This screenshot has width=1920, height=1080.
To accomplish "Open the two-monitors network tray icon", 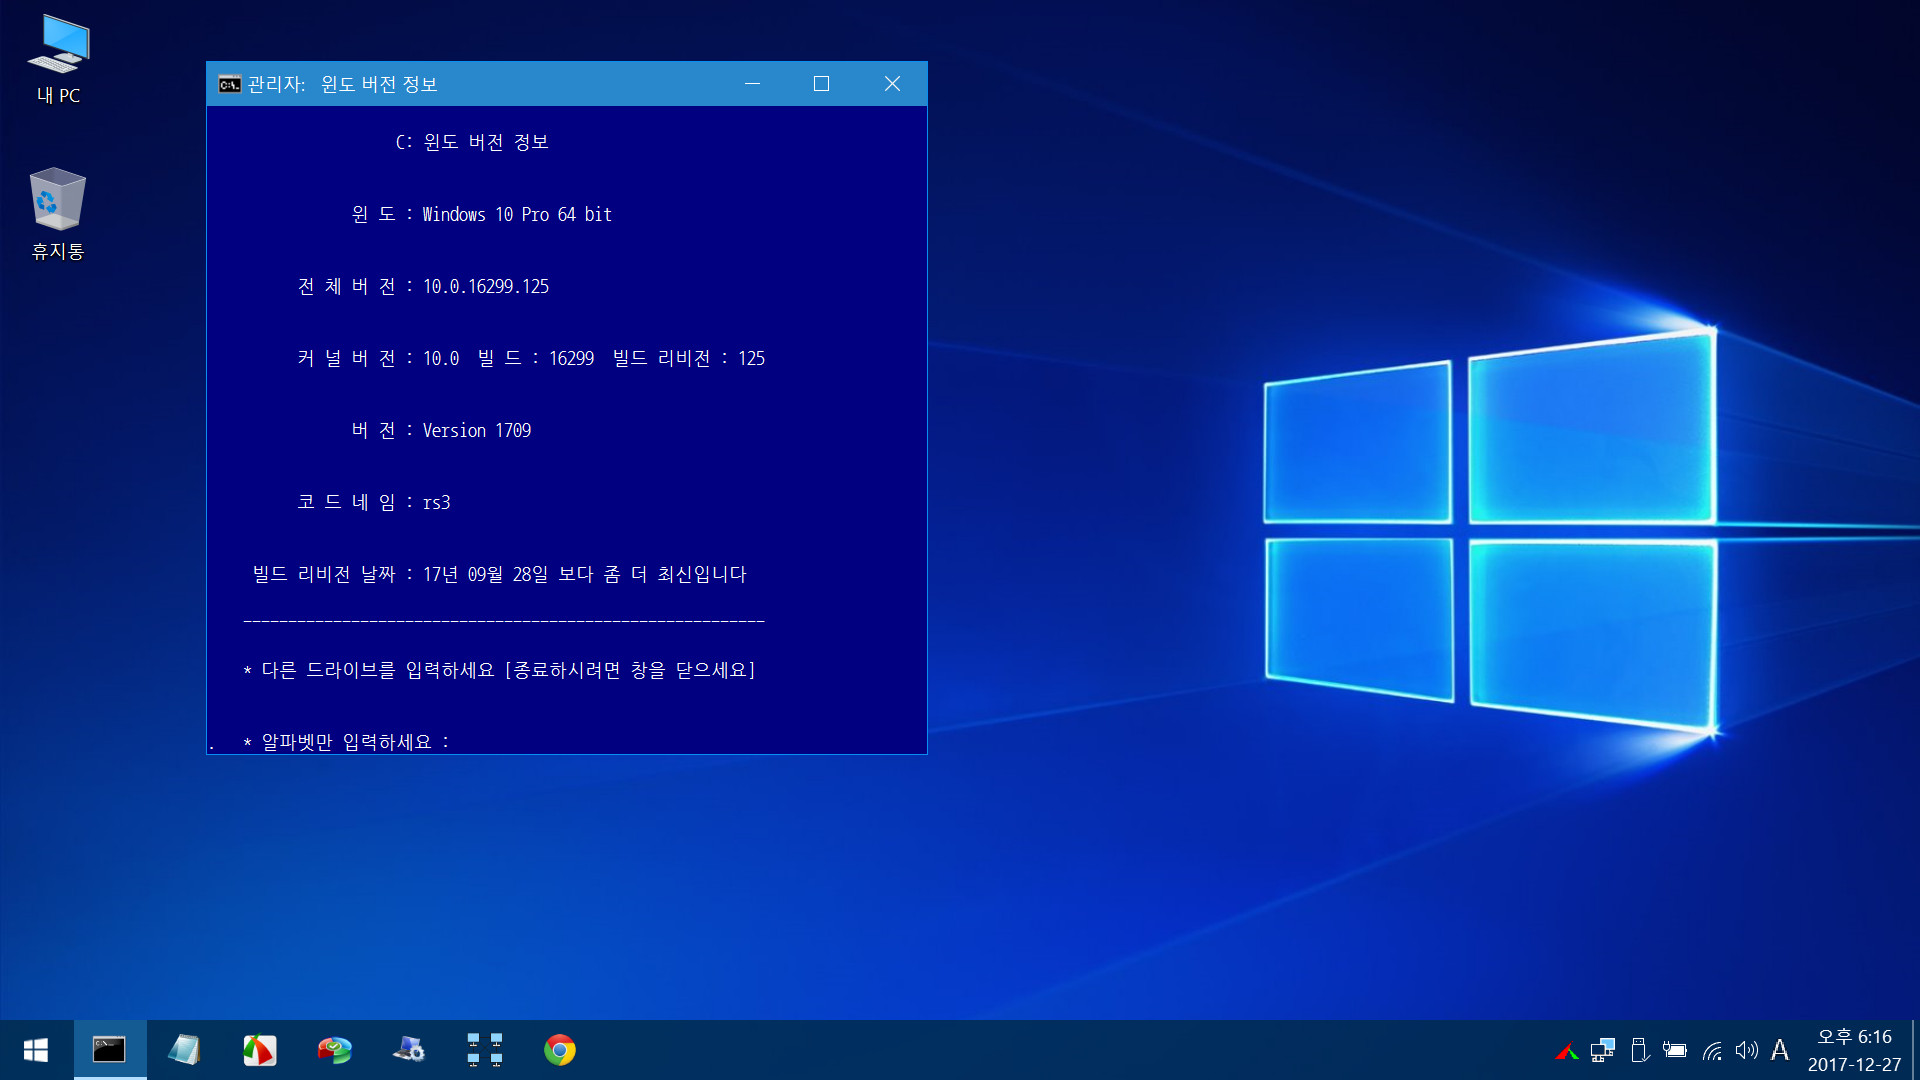I will [1603, 1050].
